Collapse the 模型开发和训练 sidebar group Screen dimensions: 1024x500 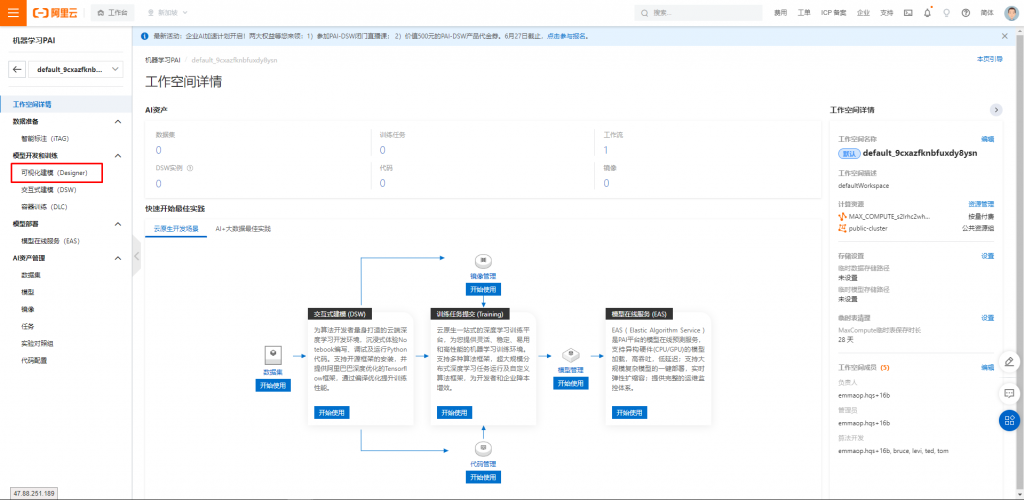tap(118, 155)
